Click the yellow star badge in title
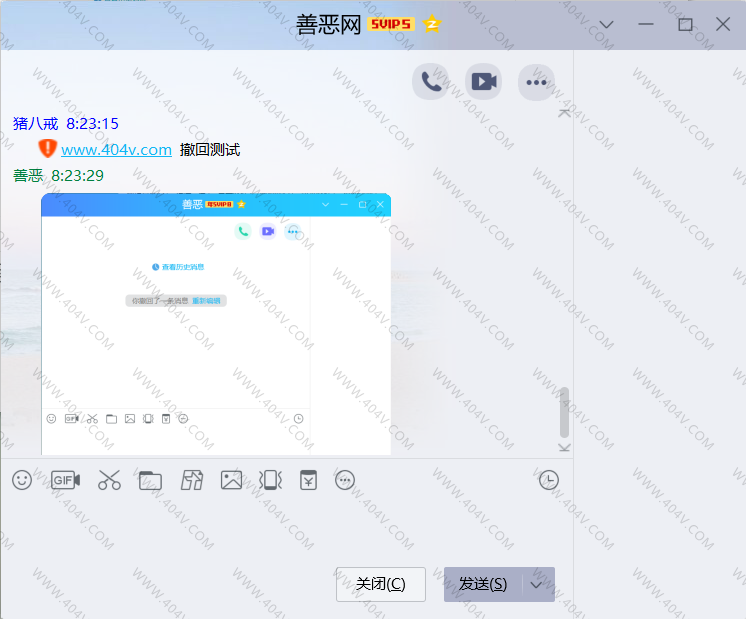 point(432,24)
